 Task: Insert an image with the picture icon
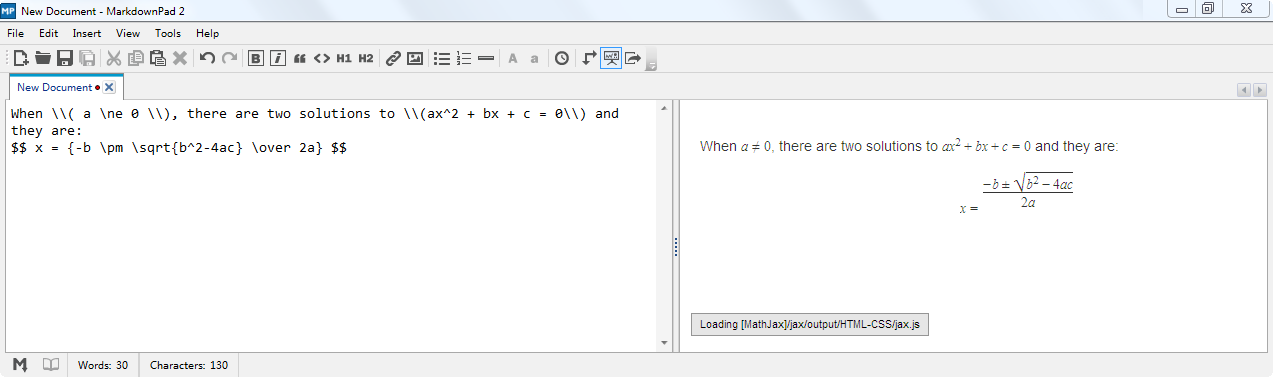click(x=415, y=58)
